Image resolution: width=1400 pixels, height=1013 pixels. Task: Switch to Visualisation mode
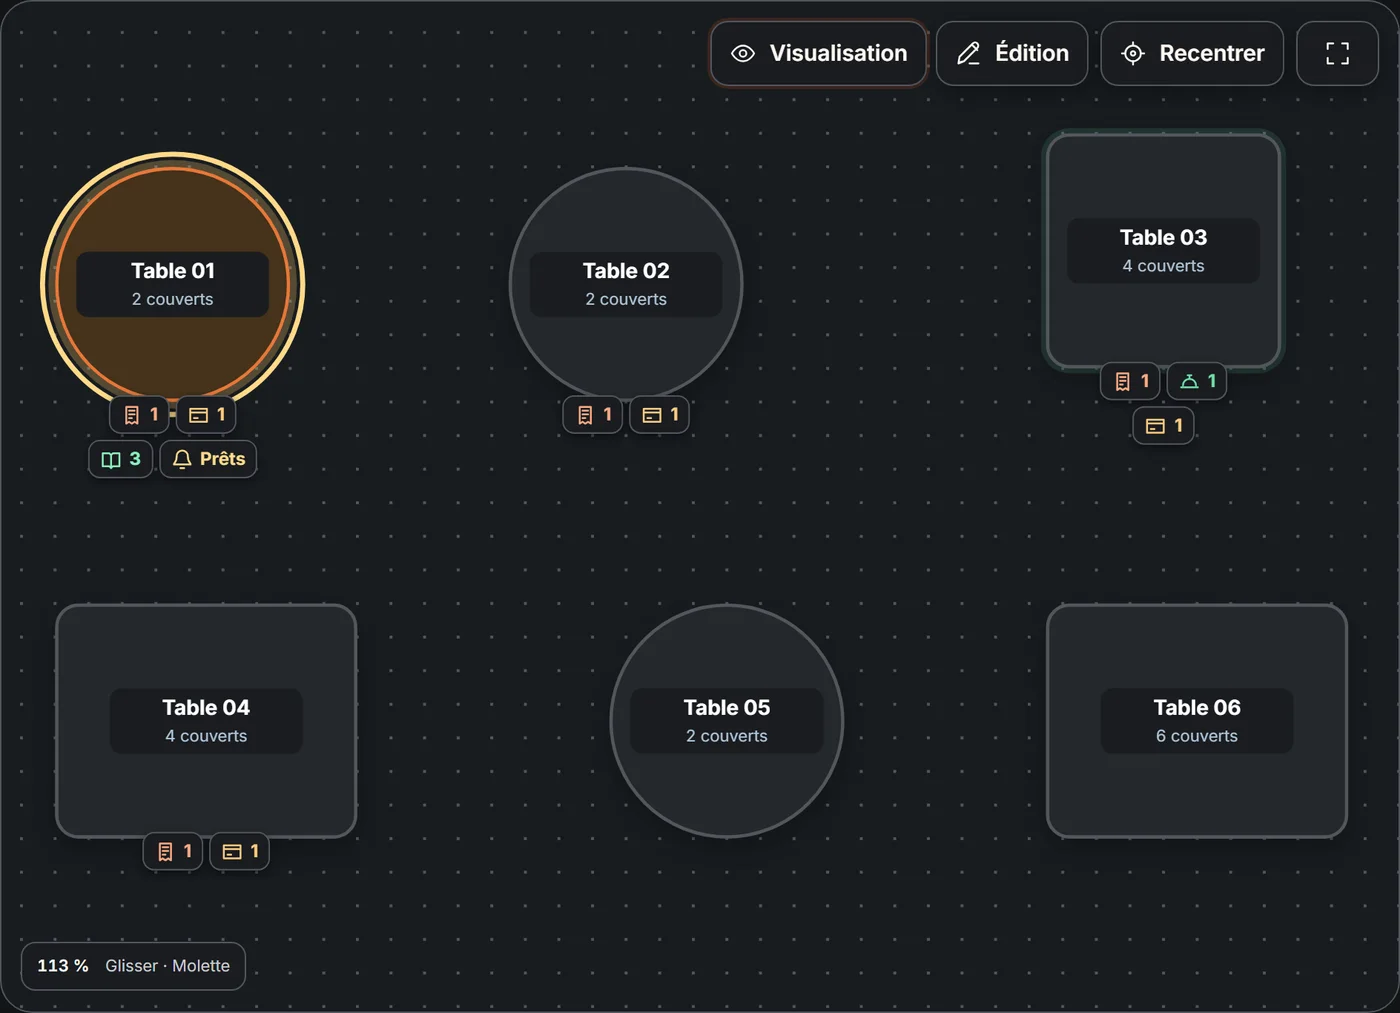(x=819, y=53)
